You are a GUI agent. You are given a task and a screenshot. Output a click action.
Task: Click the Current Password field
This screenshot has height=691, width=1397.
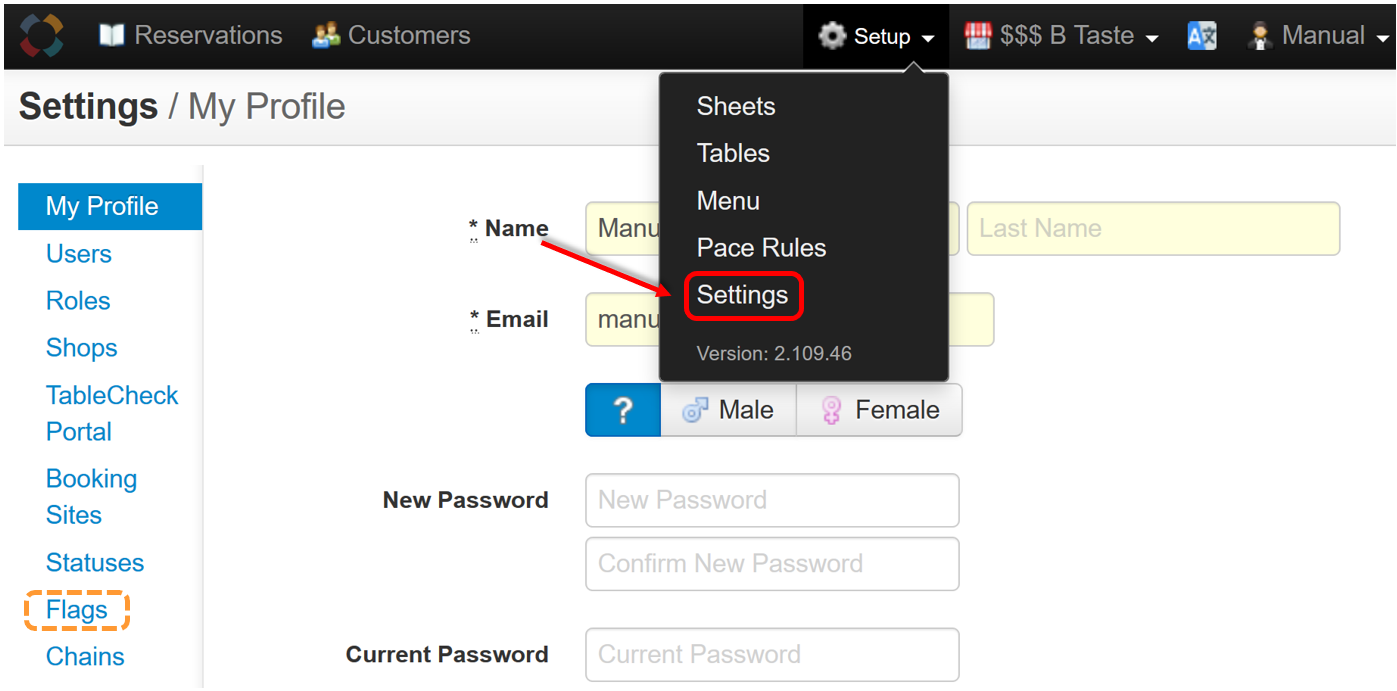[x=772, y=655]
